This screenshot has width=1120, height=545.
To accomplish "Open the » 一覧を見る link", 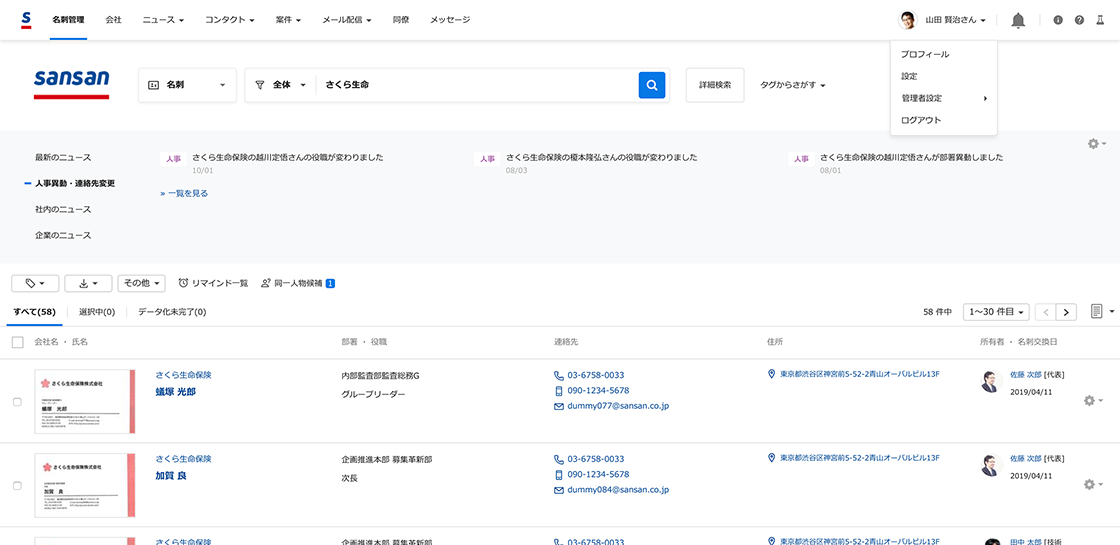I will [x=184, y=193].
